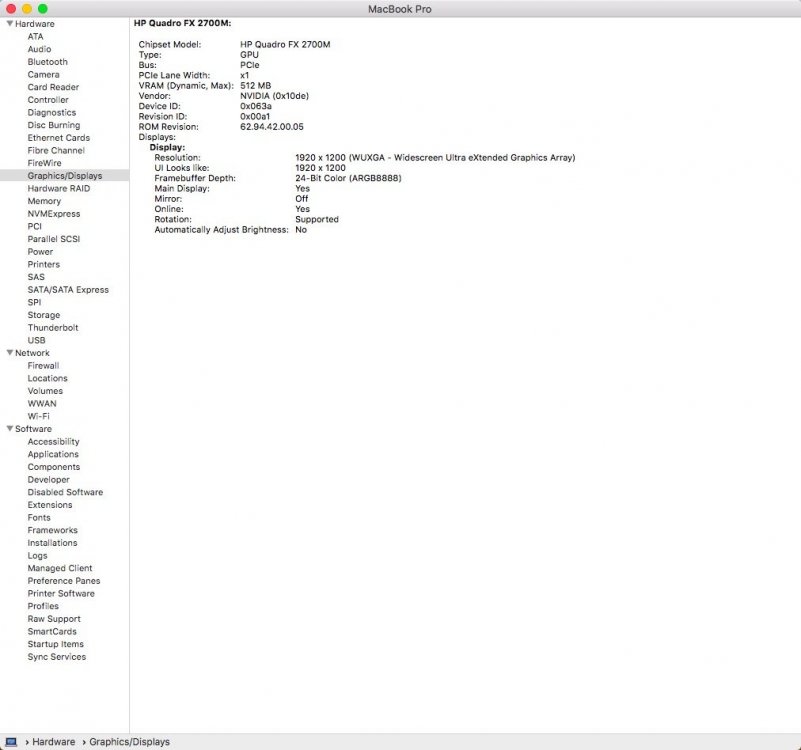
Task: Open the Applications list entry
Action: (53, 454)
